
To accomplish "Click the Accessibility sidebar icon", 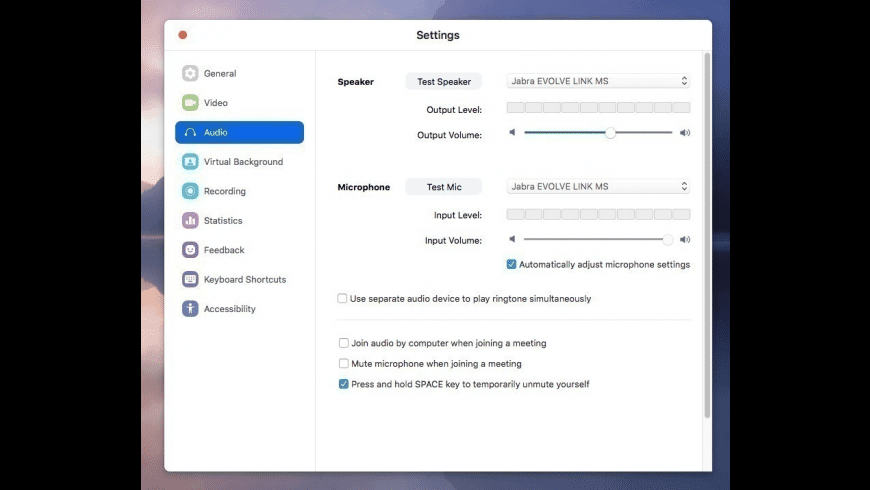I will pos(190,309).
